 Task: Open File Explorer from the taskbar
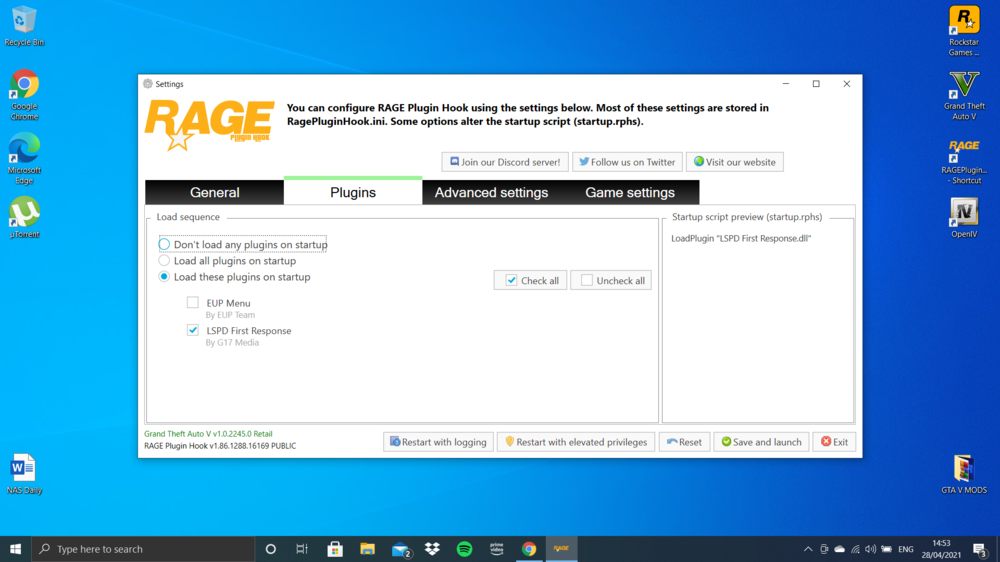coord(367,549)
